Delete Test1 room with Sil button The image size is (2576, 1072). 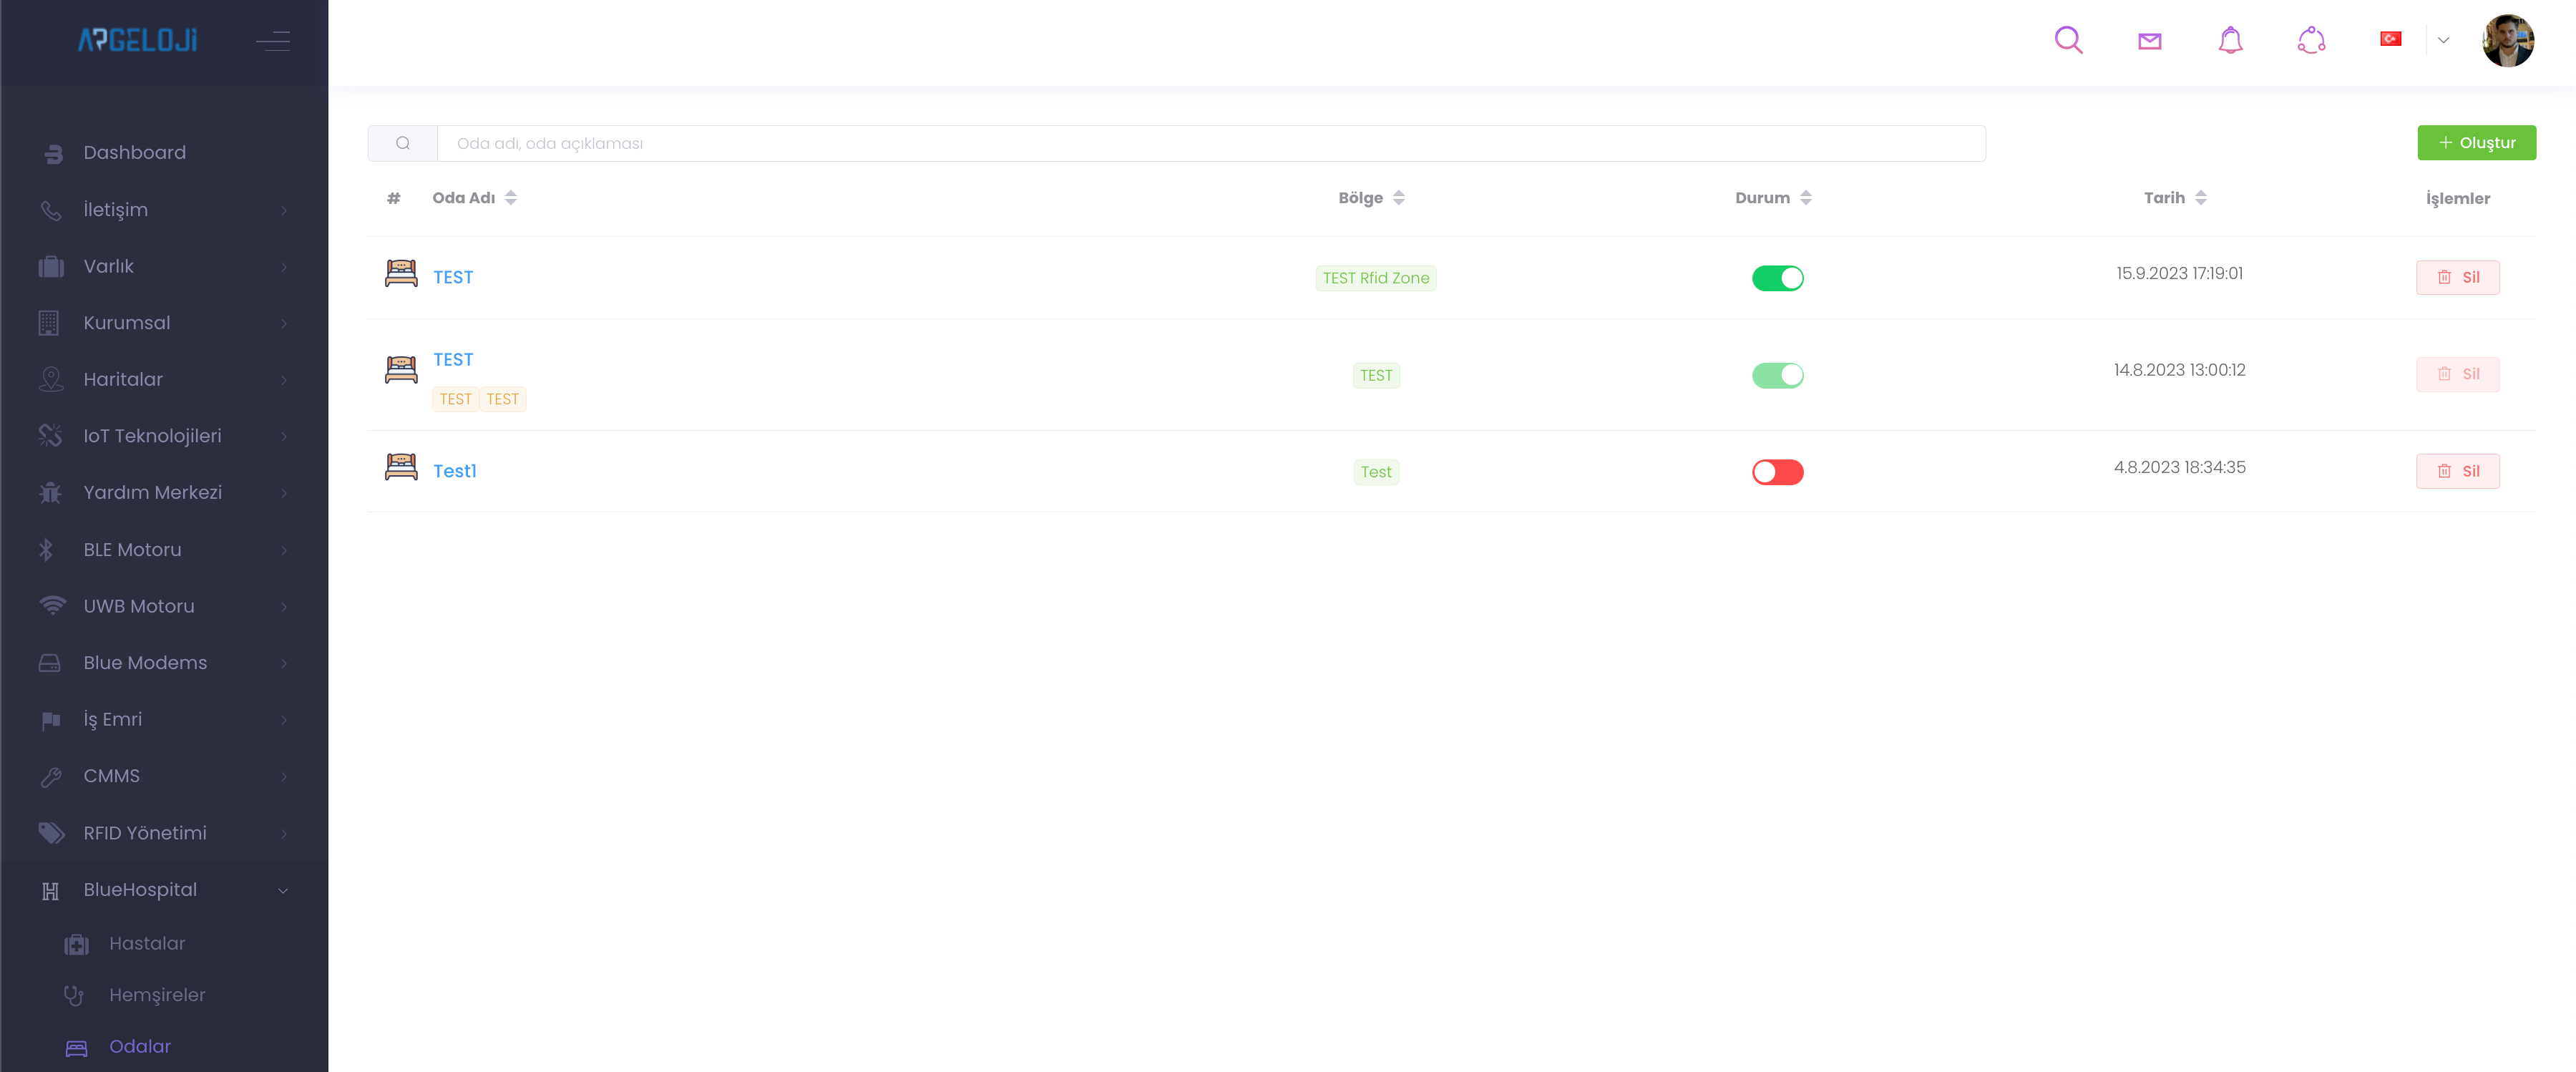(x=2457, y=471)
